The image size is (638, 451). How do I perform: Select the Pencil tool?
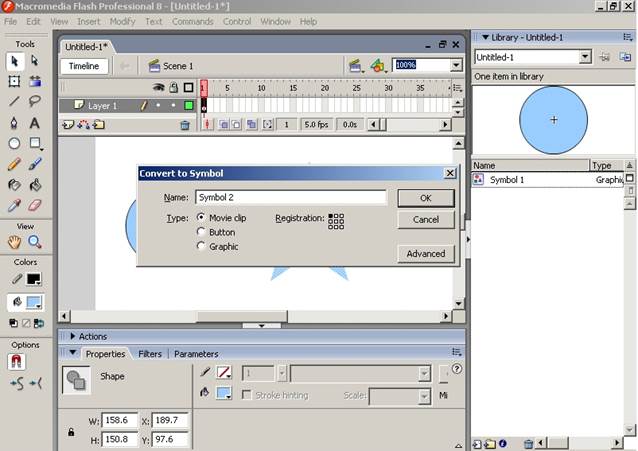tap(15, 164)
